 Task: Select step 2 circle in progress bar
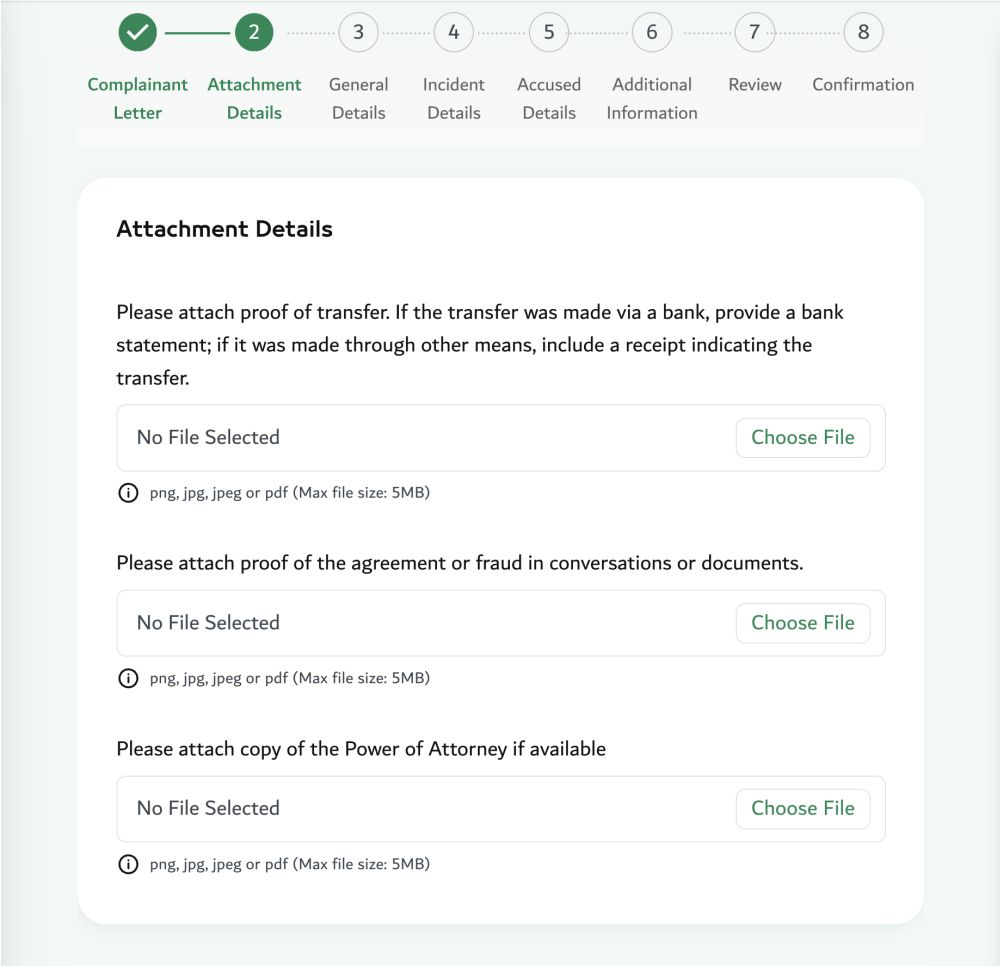coord(254,32)
